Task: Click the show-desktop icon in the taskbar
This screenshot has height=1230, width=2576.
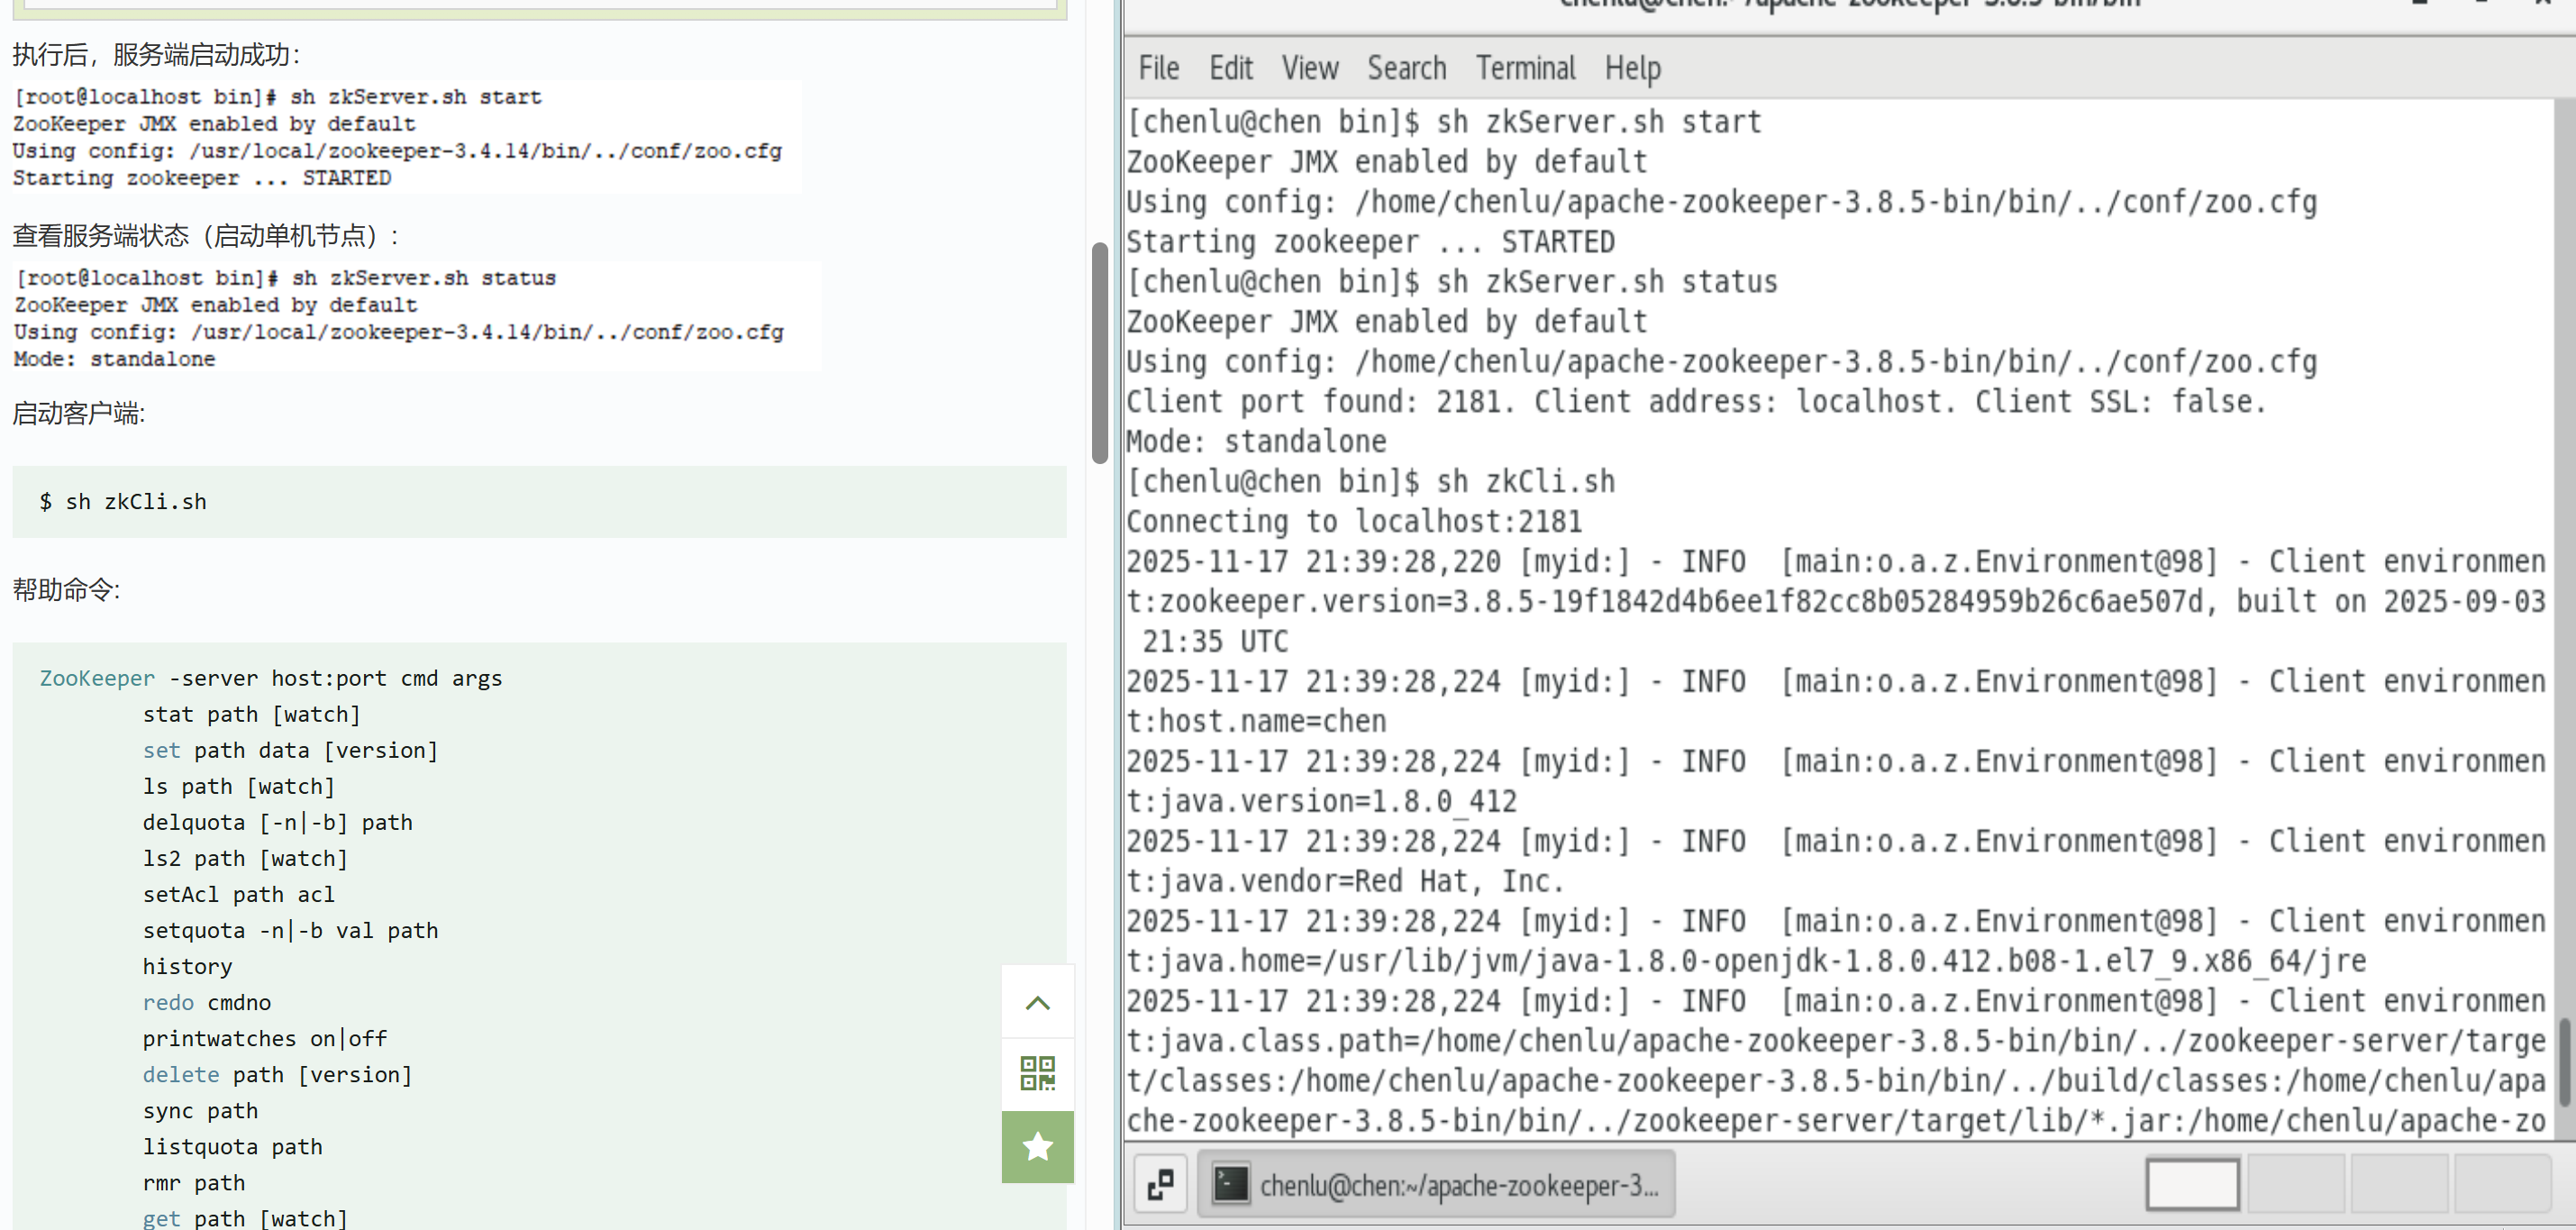Action: [1160, 1185]
